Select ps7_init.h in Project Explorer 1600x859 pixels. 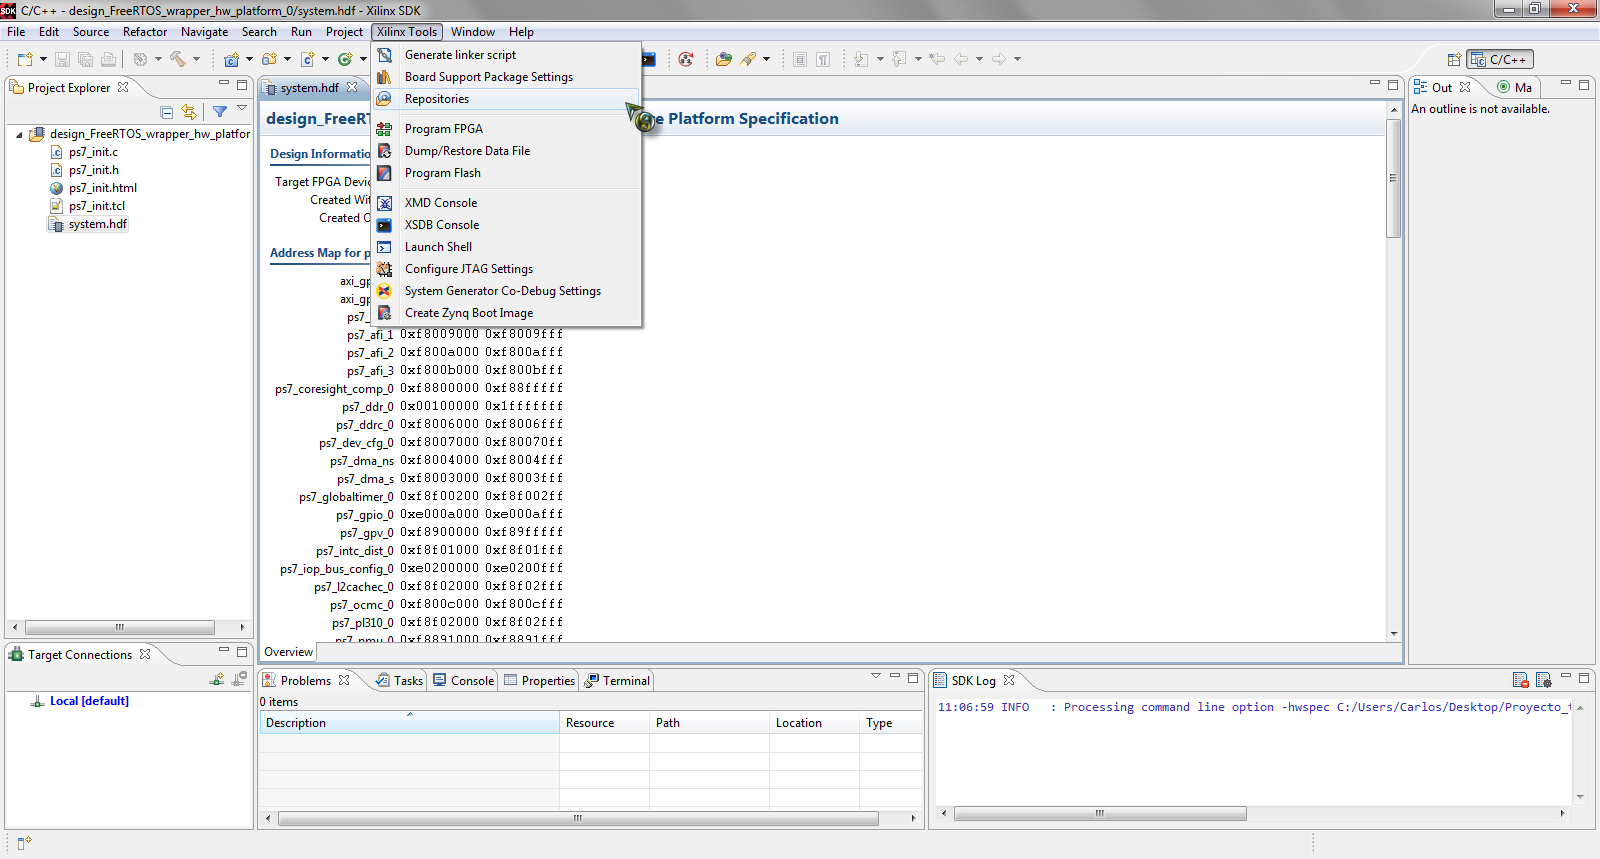93,170
